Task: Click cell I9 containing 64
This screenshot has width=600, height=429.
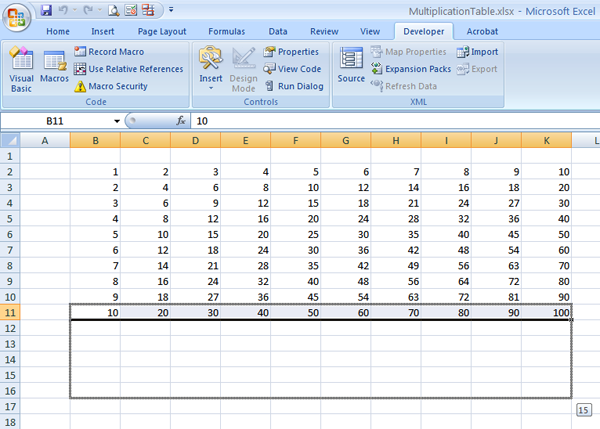Action: click(446, 281)
